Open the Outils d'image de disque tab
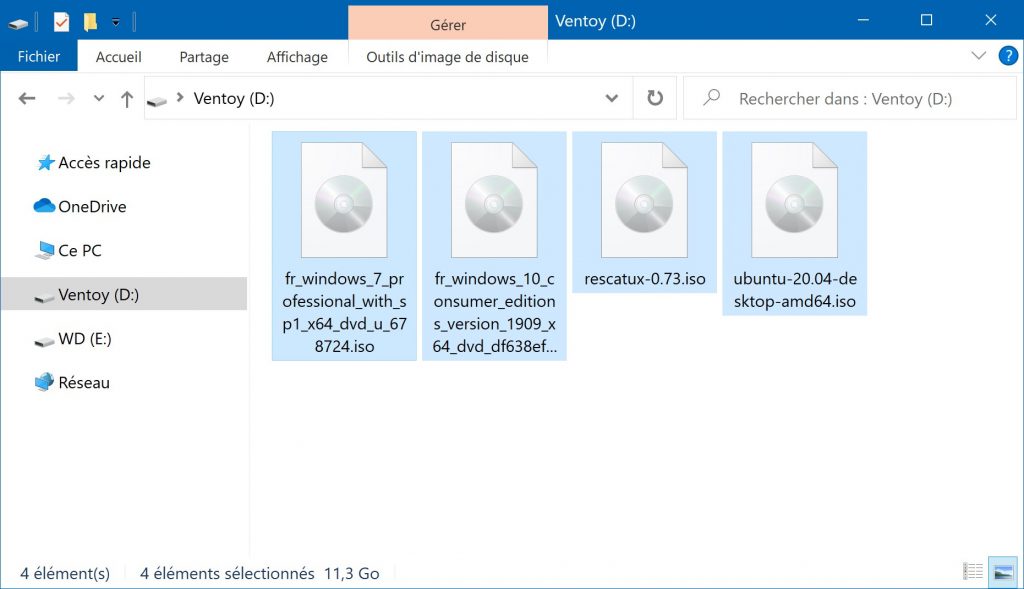 point(447,57)
